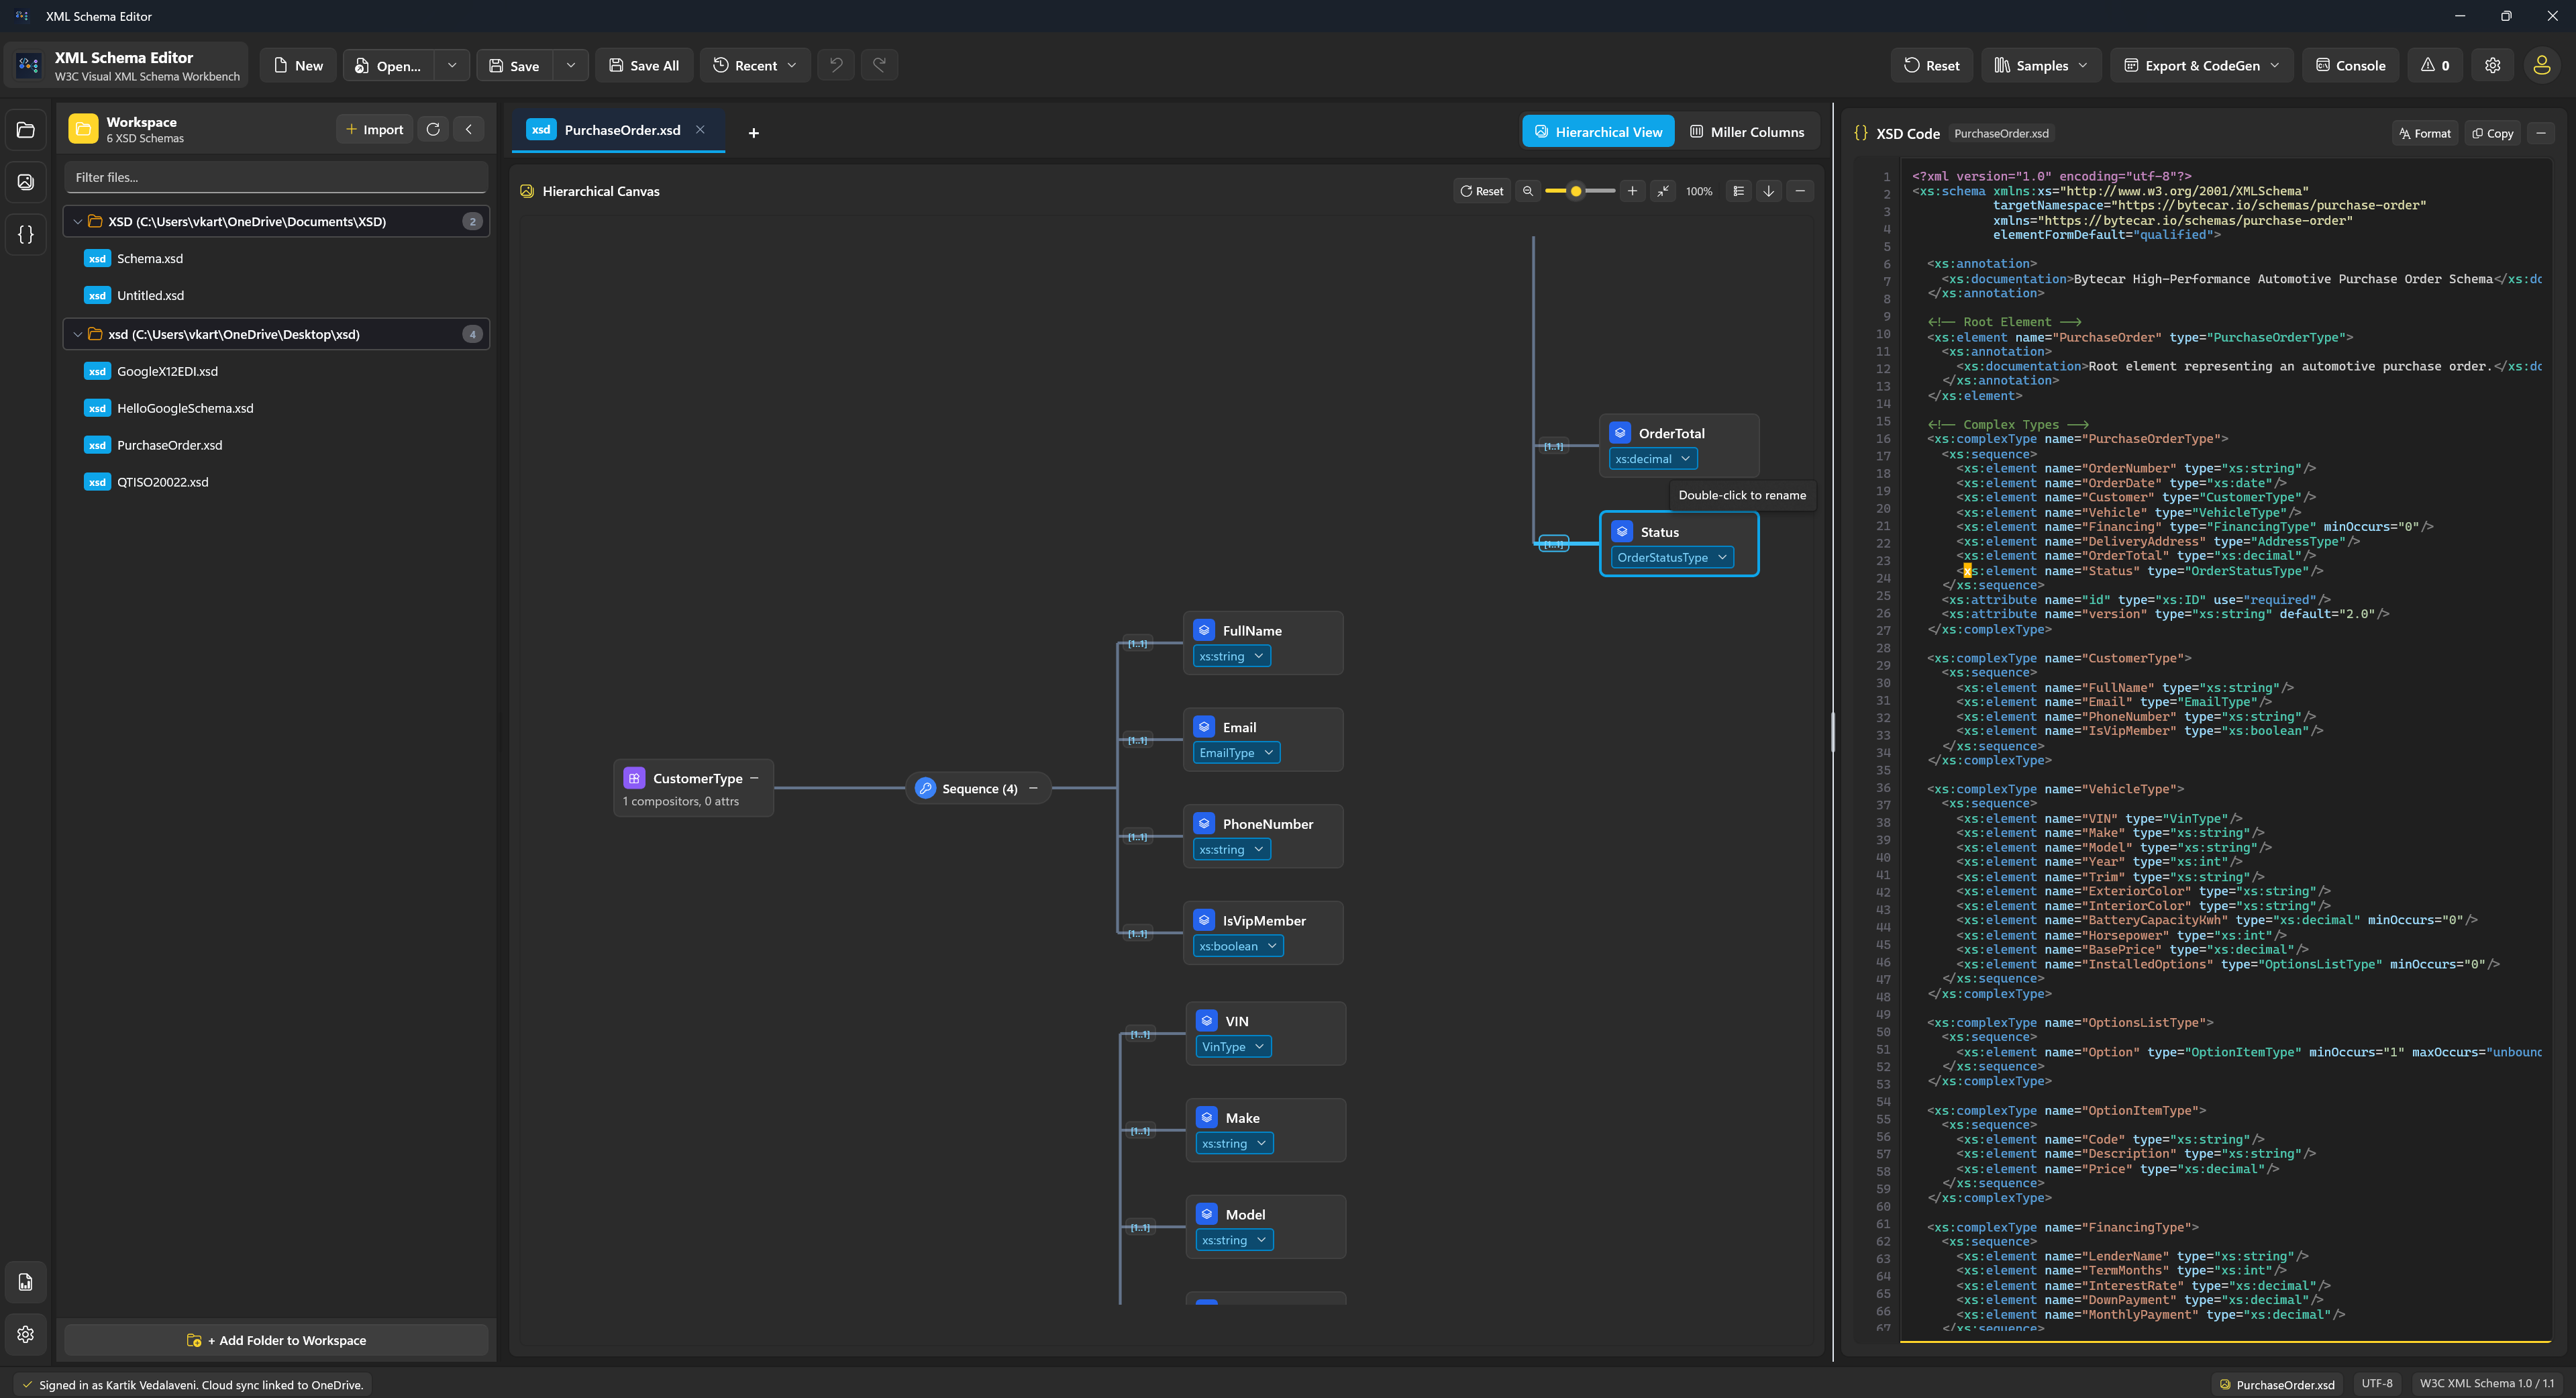The width and height of the screenshot is (2576, 1398).
Task: Switch to Miller Columns view
Action: point(1746,132)
